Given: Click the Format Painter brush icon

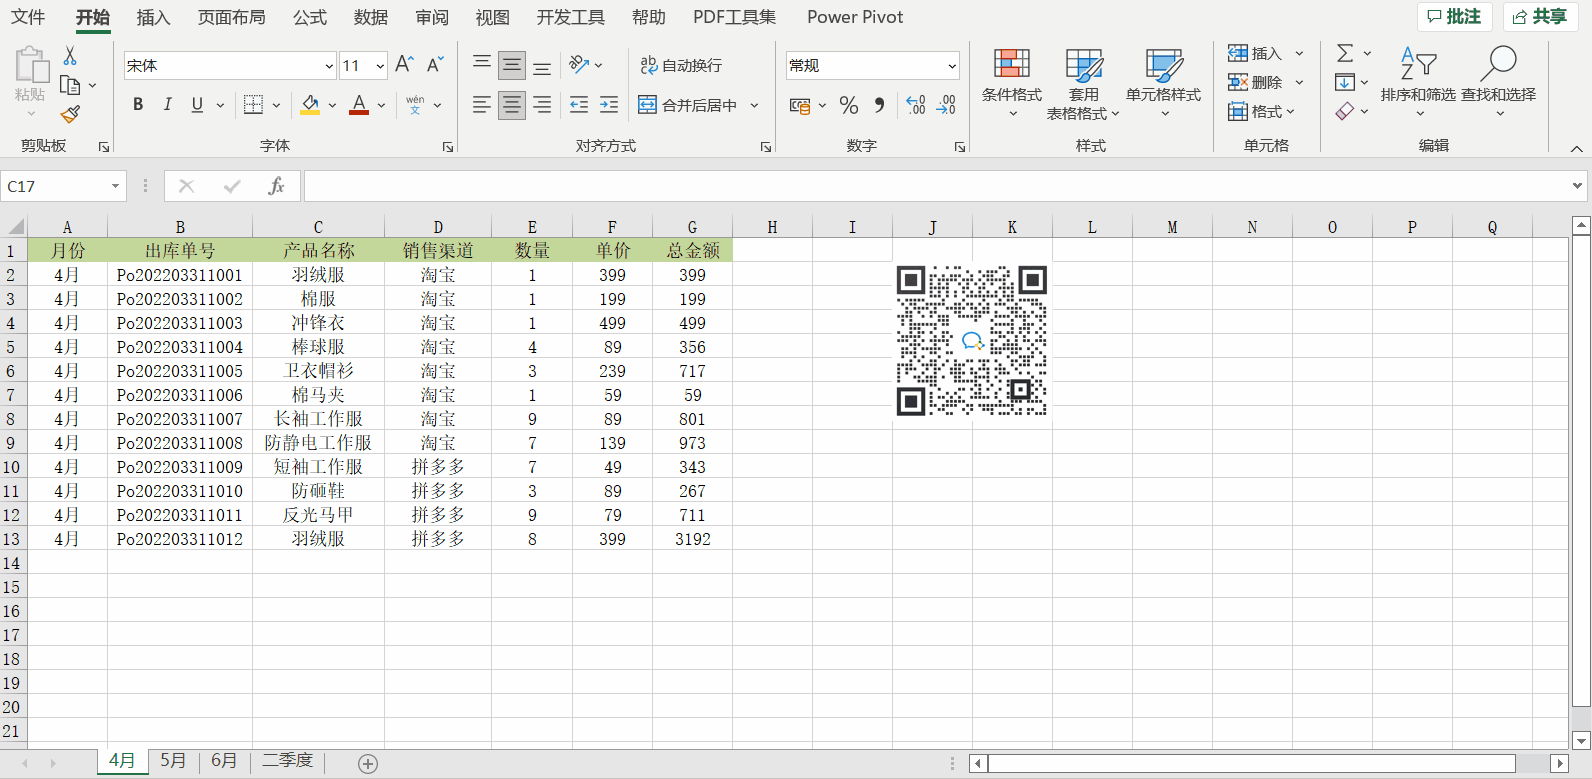Looking at the screenshot, I should [x=70, y=115].
